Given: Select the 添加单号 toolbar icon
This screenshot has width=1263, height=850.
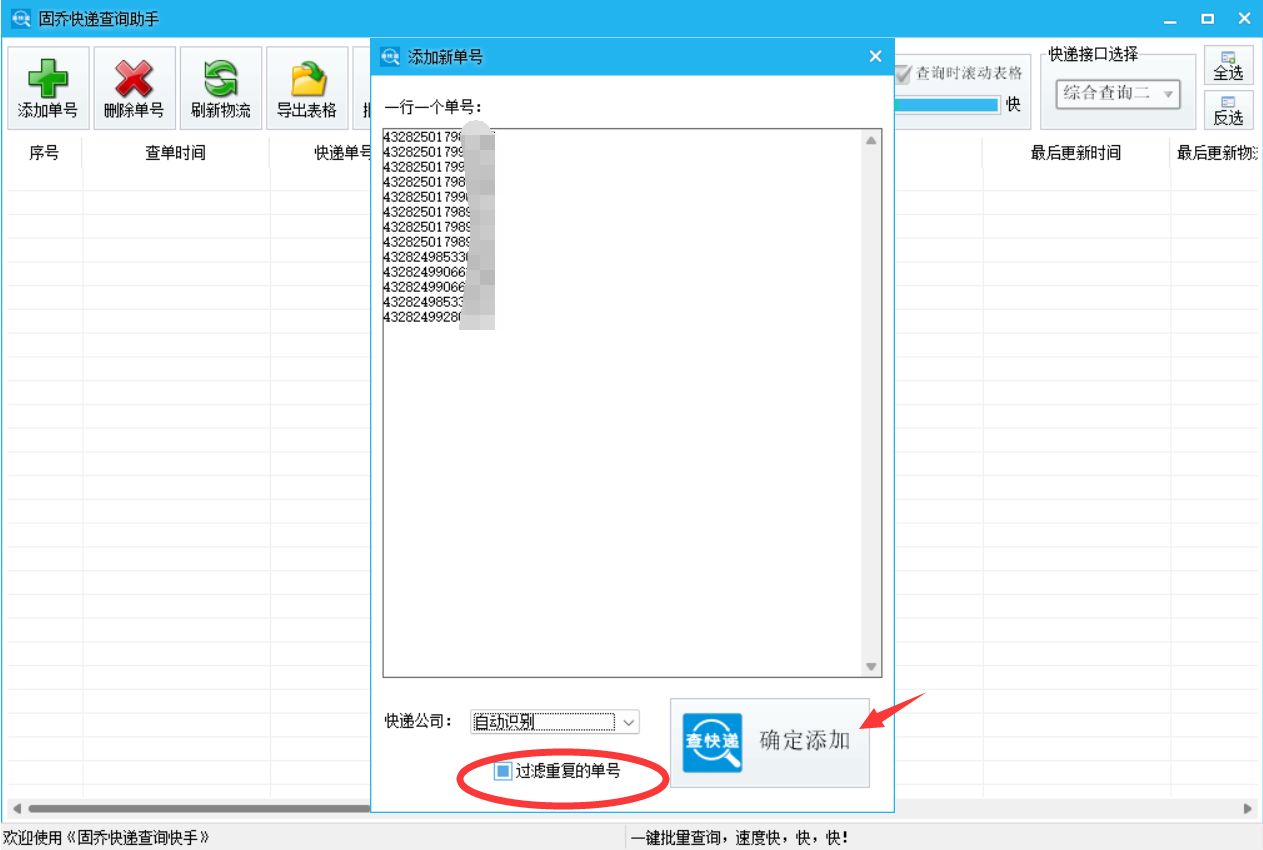Looking at the screenshot, I should pos(48,80).
